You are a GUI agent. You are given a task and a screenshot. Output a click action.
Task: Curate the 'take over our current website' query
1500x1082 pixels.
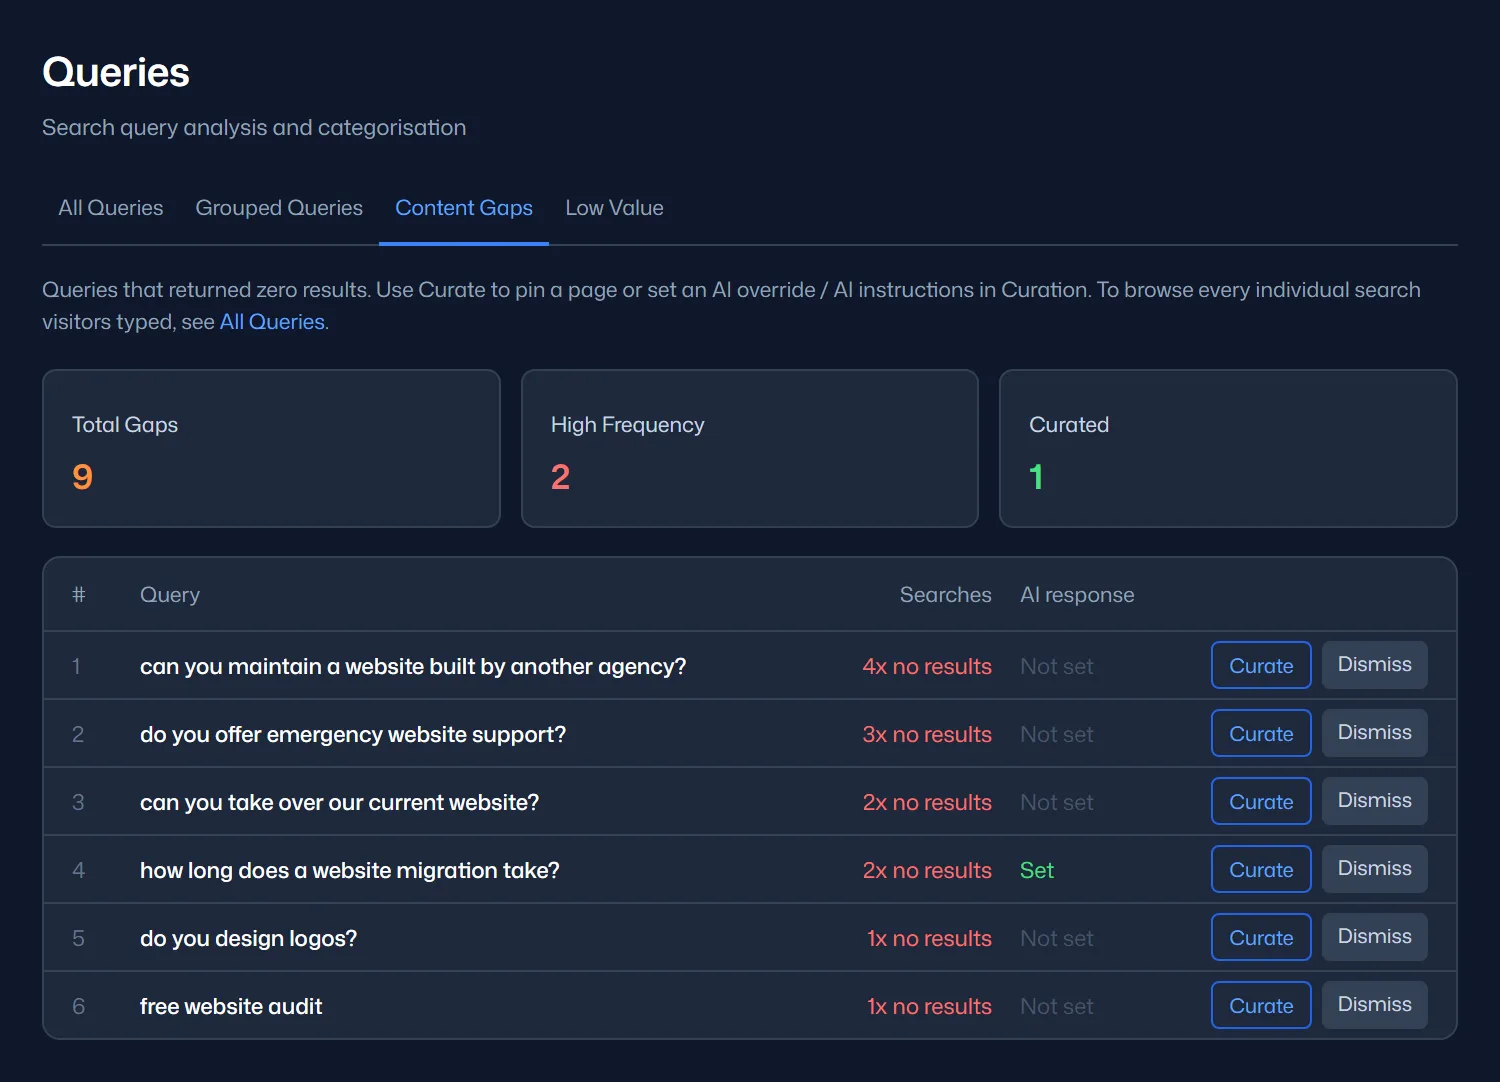pyautogui.click(x=1261, y=801)
